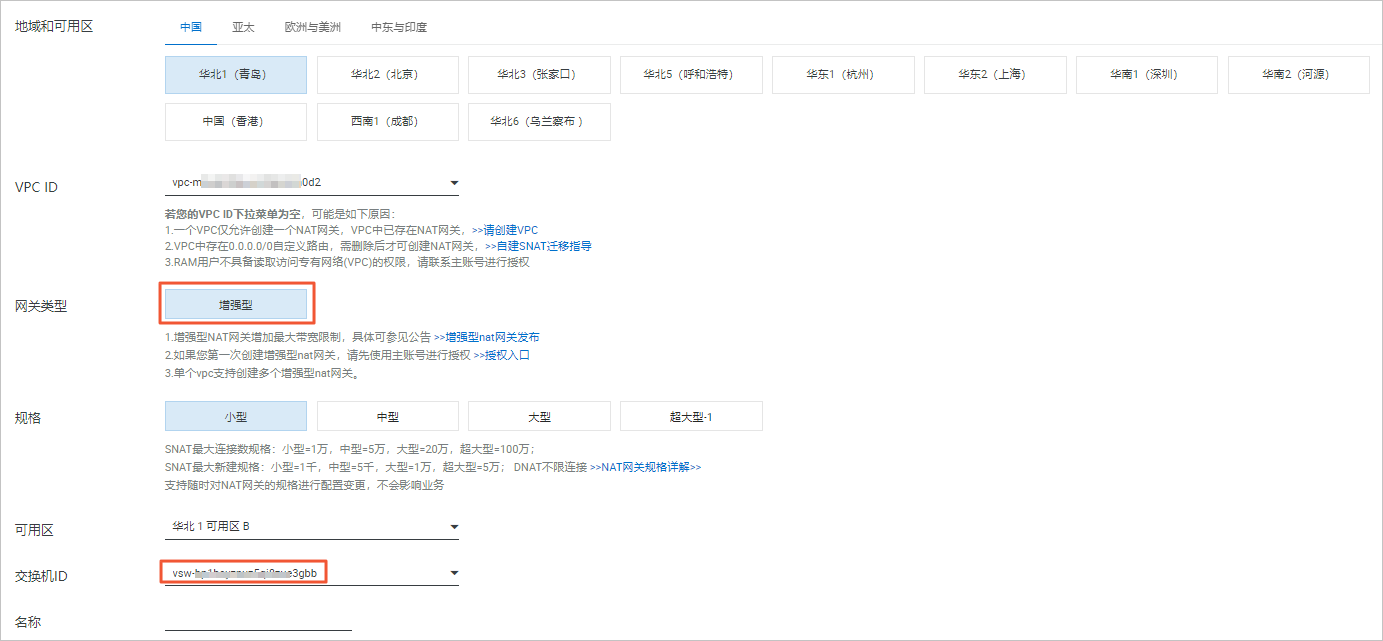Open the 中东与印度 region tab

point(399,27)
